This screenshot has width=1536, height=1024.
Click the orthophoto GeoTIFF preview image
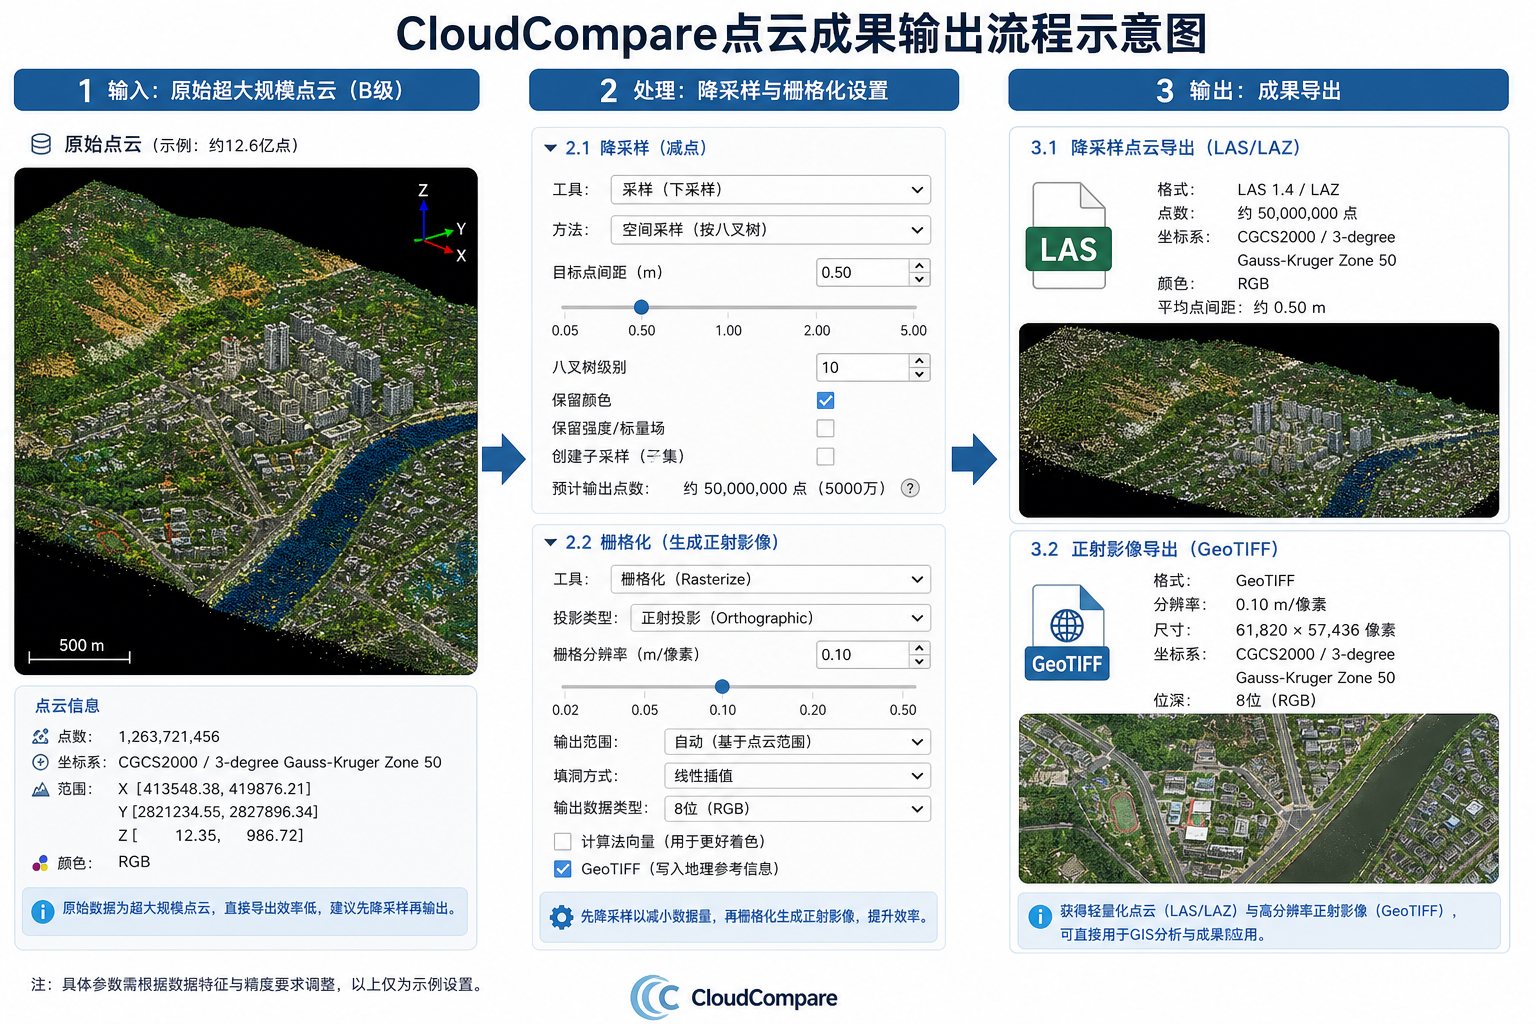[x=1259, y=798]
